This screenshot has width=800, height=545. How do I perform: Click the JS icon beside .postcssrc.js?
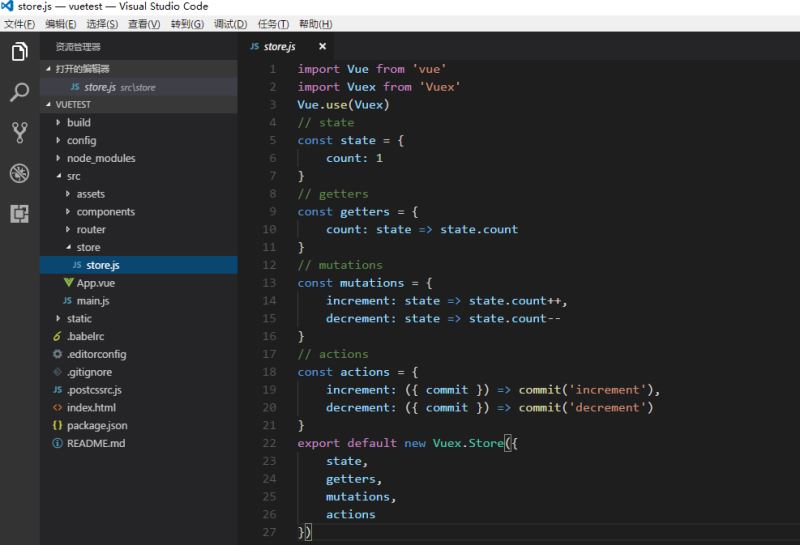point(57,390)
